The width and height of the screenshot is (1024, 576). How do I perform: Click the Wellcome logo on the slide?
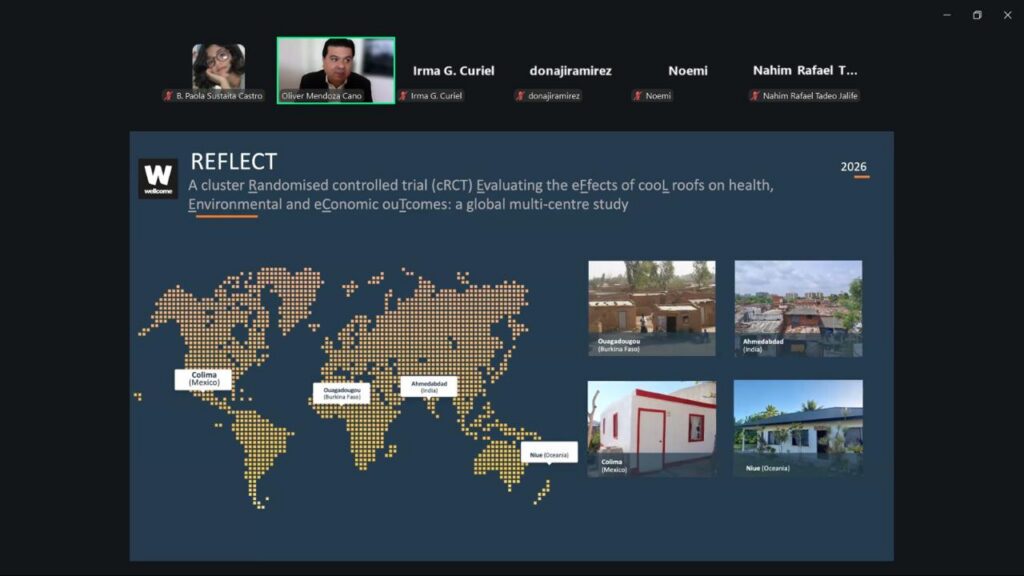point(158,178)
